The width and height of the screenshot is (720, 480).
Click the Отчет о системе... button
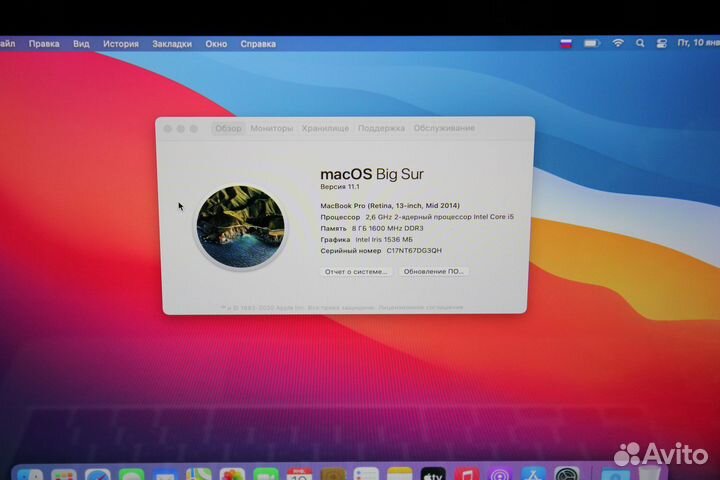pyautogui.click(x=356, y=272)
